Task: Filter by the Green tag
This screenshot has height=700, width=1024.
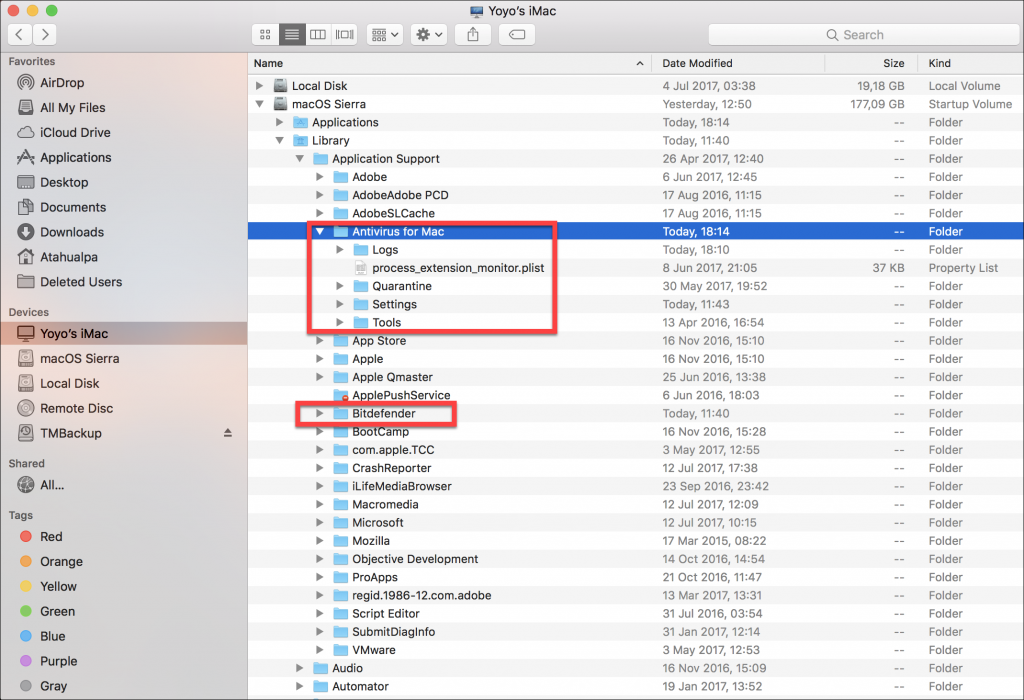Action: click(x=57, y=611)
